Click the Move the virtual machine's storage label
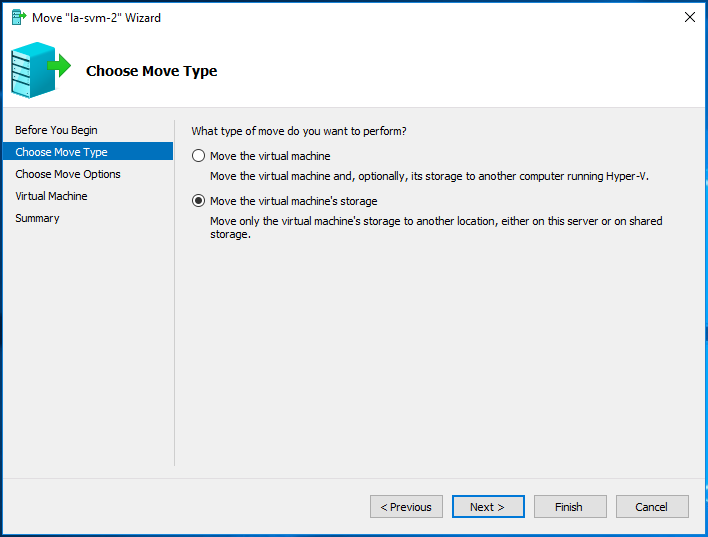The width and height of the screenshot is (708, 537). 293,201
